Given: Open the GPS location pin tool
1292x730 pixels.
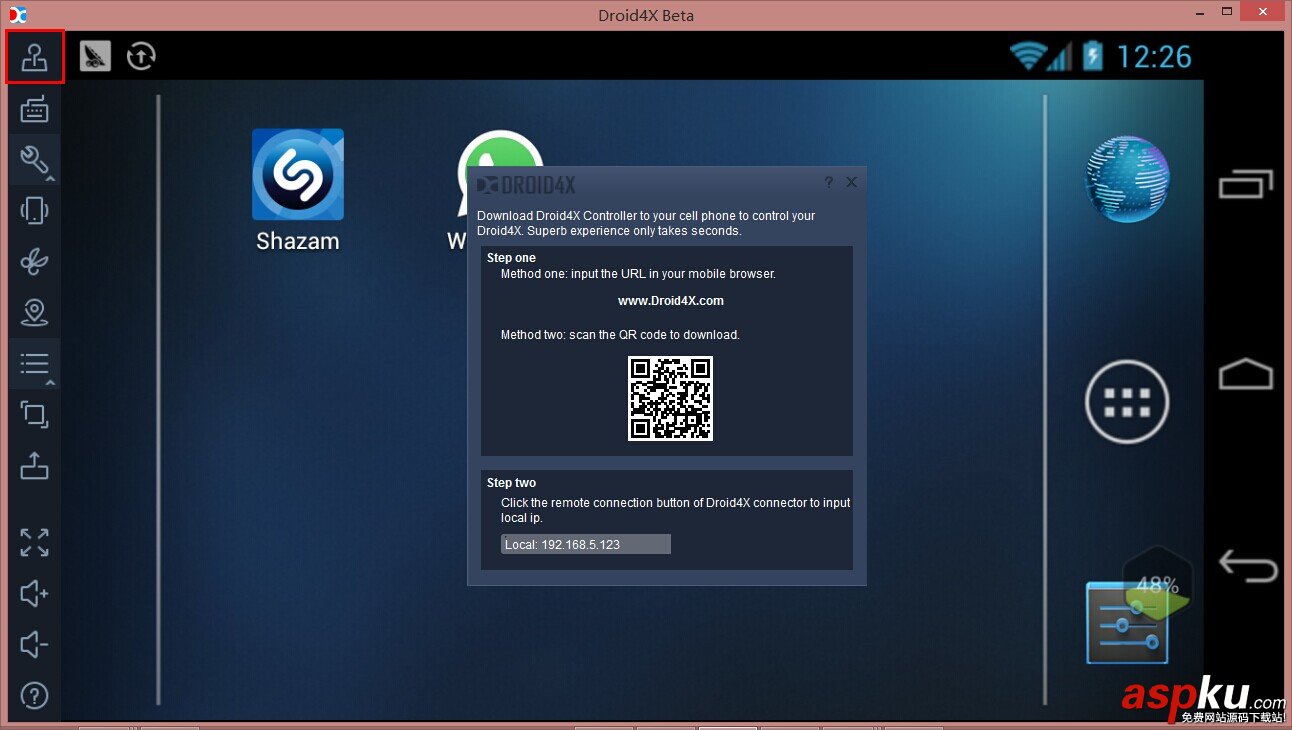Looking at the screenshot, I should (35, 312).
